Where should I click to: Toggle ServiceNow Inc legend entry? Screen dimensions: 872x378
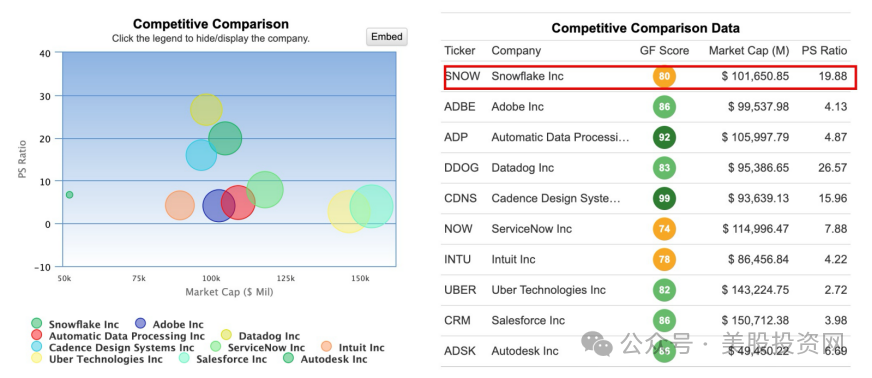coord(257,347)
